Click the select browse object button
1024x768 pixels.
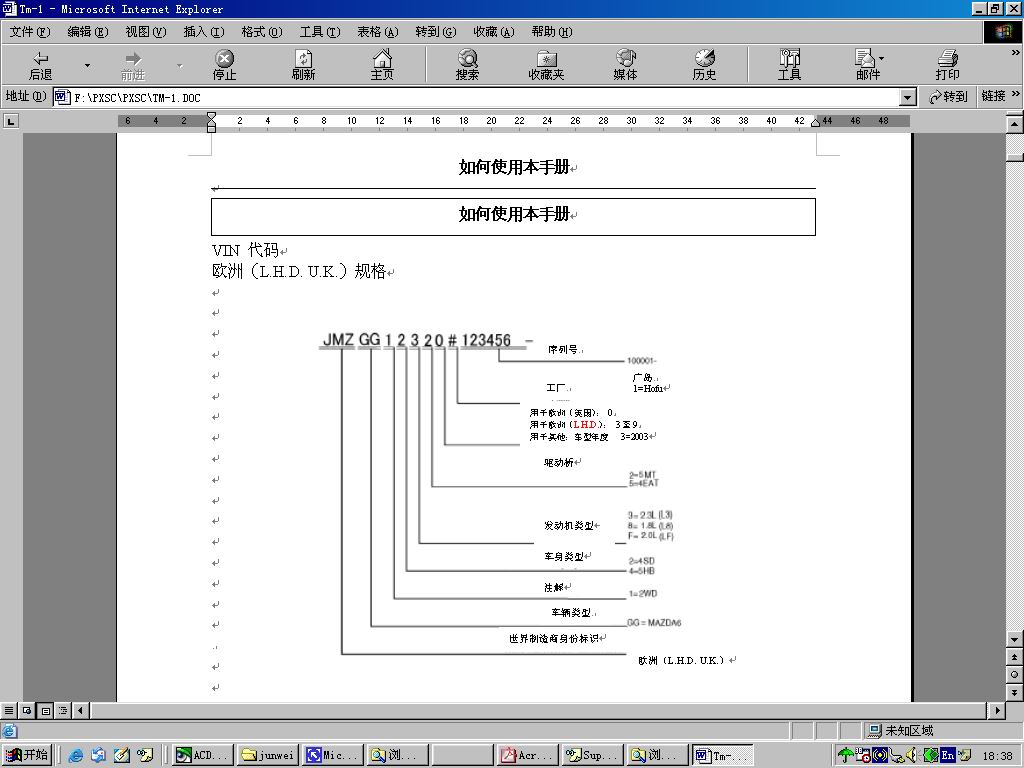coord(1014,674)
